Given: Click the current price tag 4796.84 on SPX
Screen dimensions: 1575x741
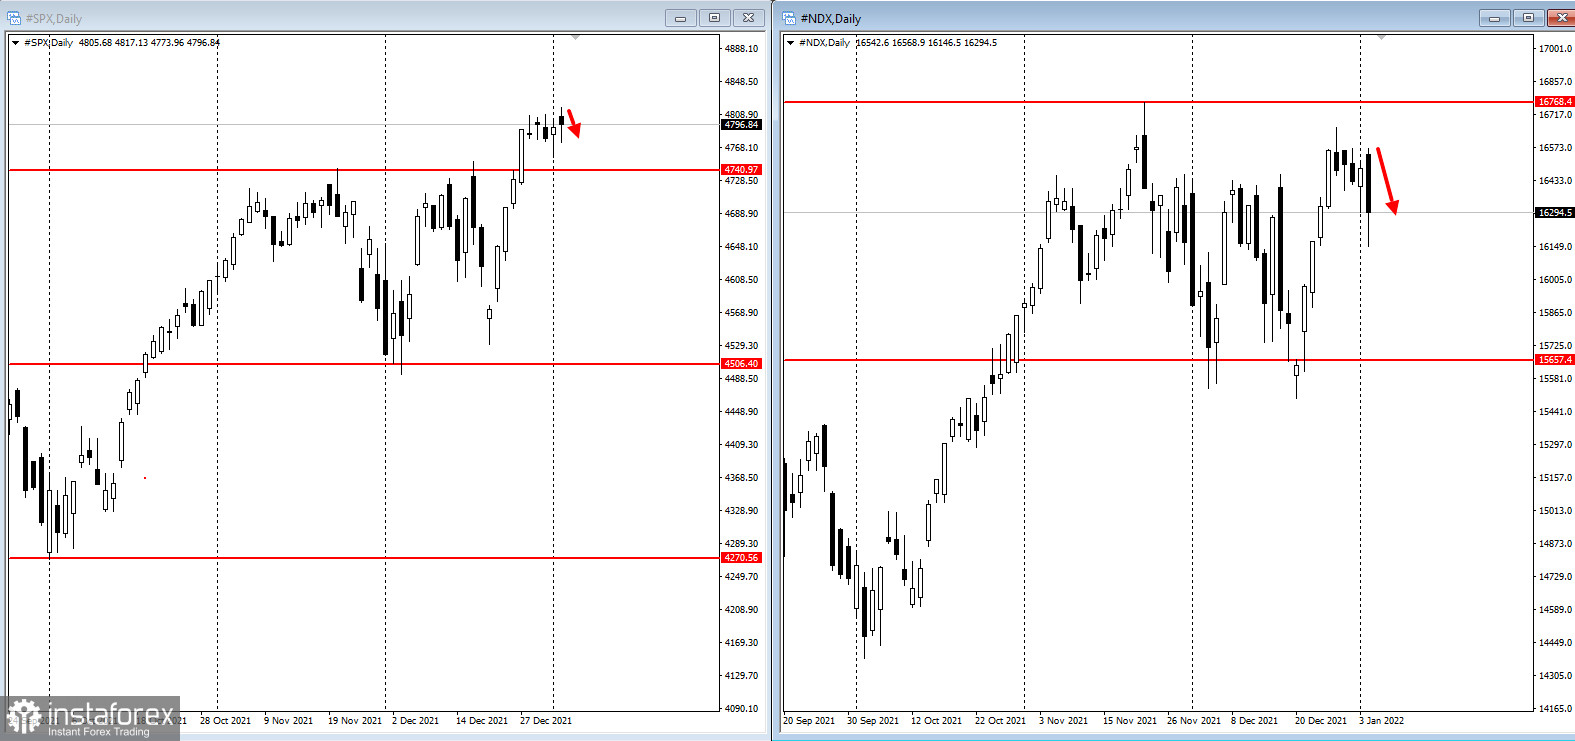Looking at the screenshot, I should [741, 125].
